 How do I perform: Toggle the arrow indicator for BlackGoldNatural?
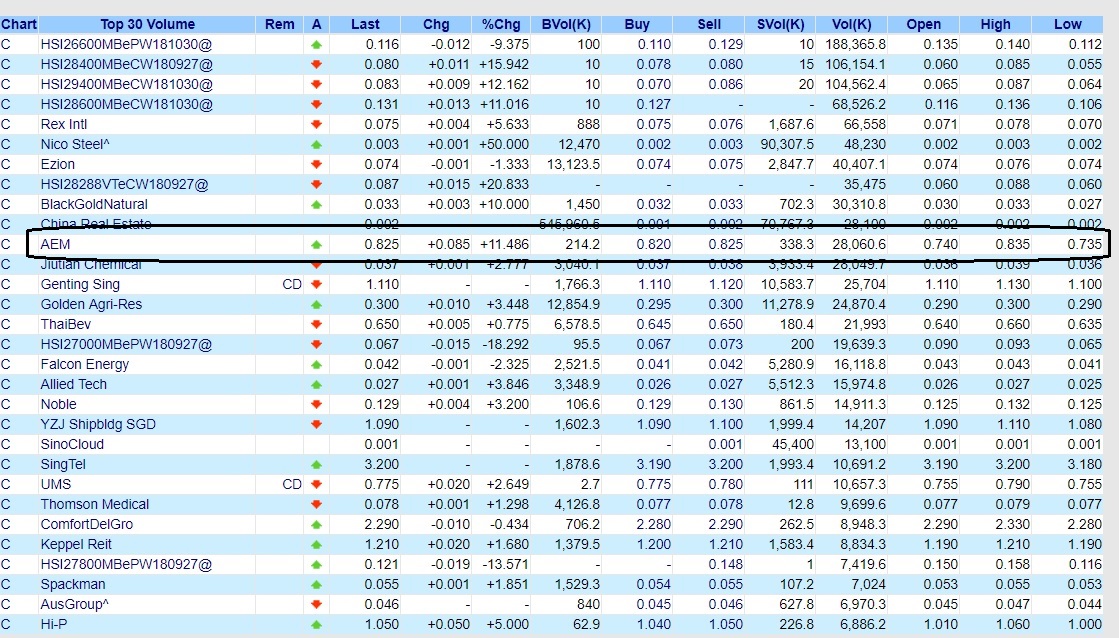click(x=318, y=204)
